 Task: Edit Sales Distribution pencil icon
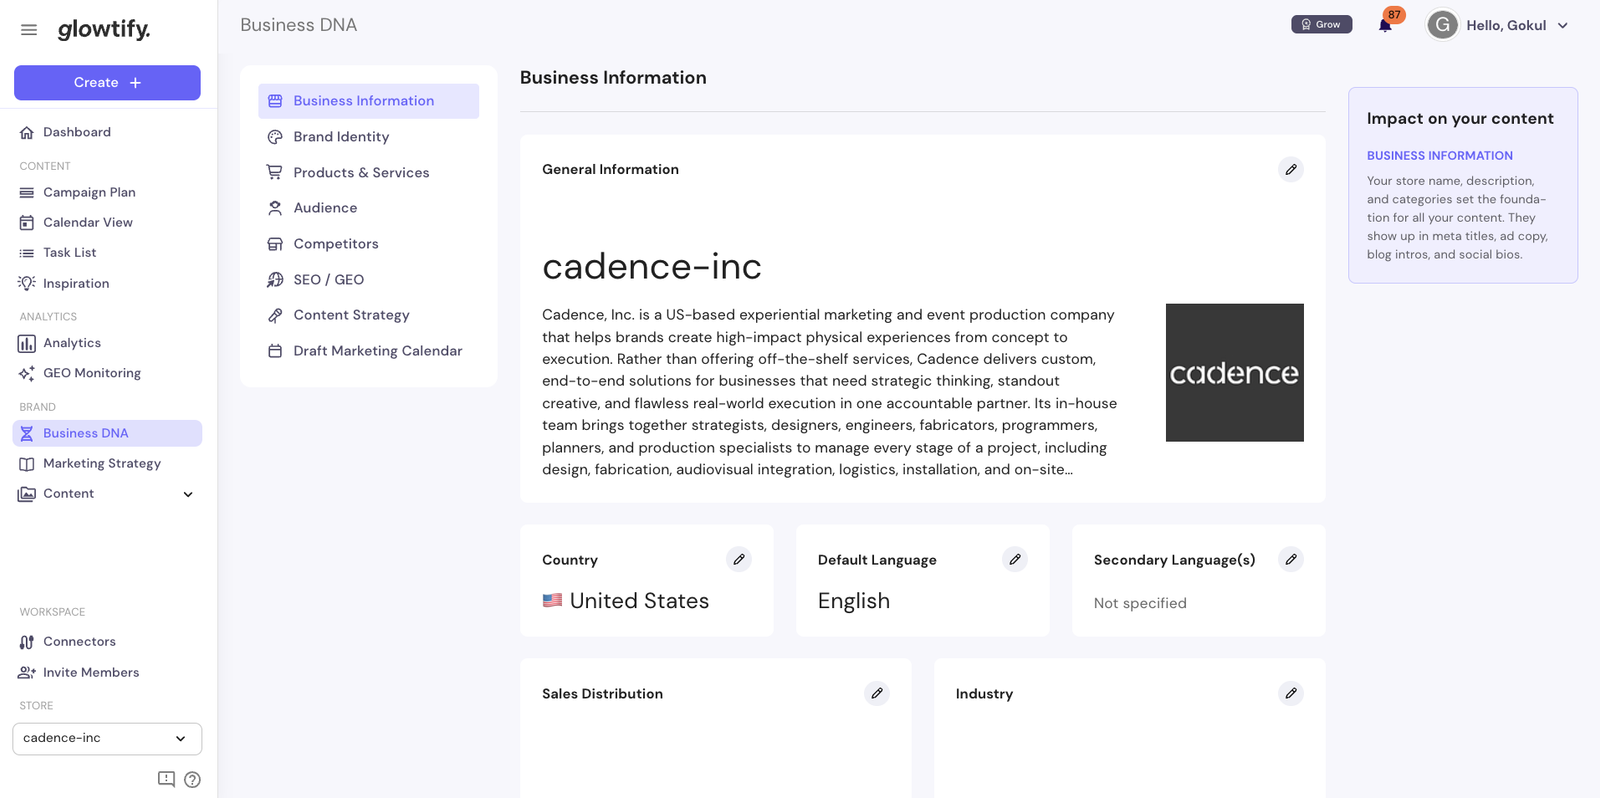click(x=877, y=693)
